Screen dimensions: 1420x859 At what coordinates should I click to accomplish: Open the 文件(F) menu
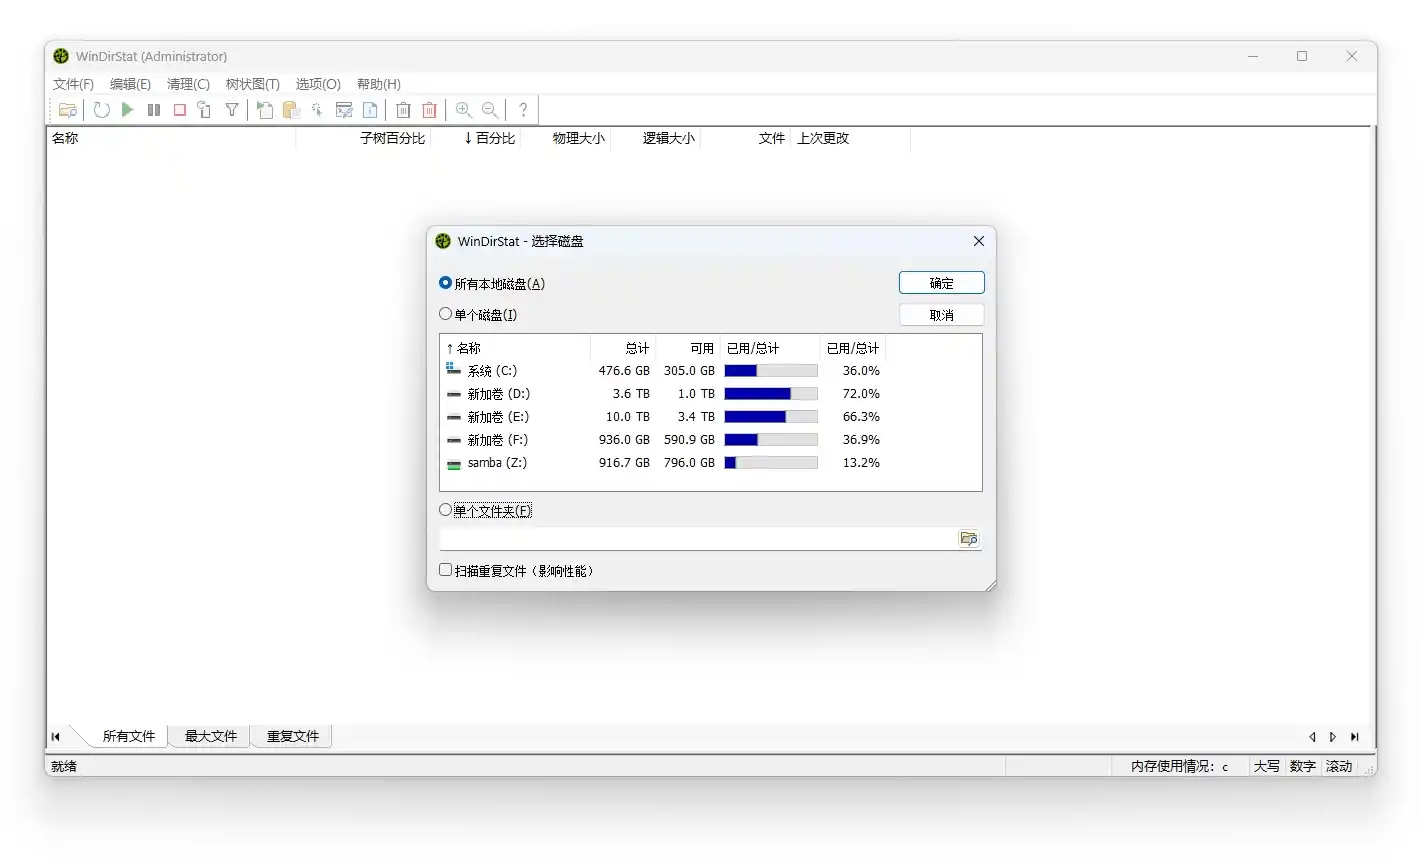coord(73,84)
